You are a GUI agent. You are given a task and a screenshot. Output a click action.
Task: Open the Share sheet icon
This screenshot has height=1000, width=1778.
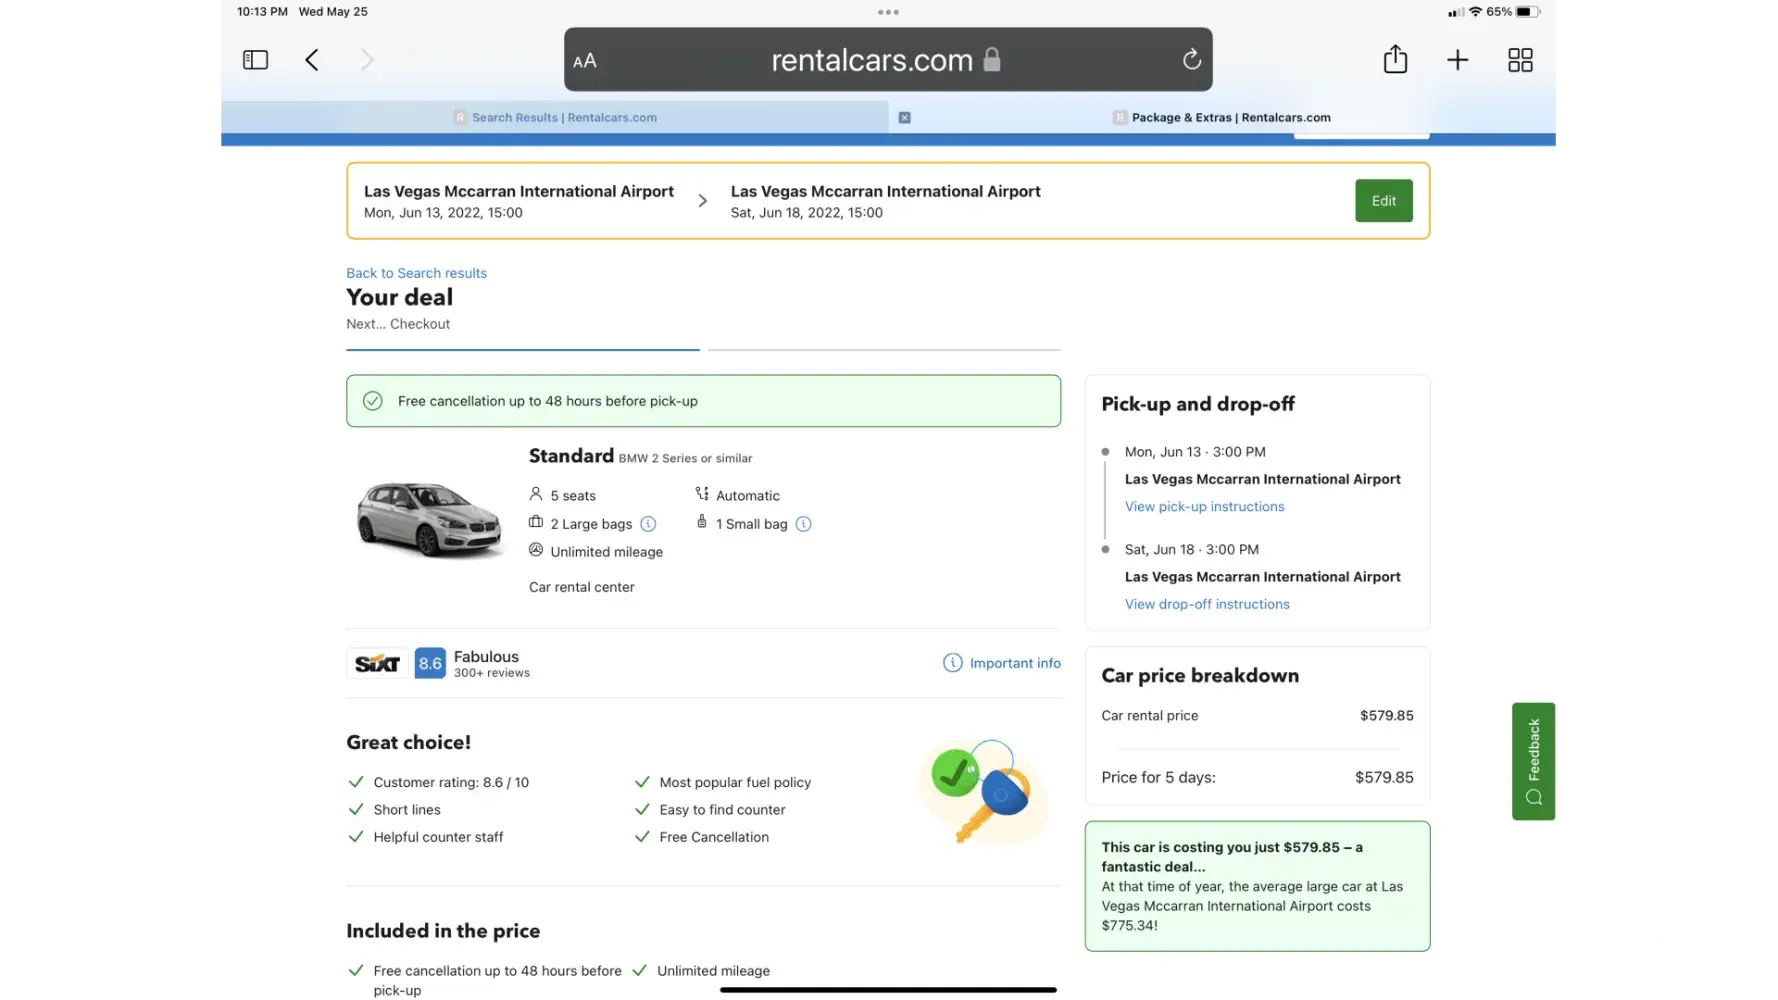pyautogui.click(x=1395, y=60)
